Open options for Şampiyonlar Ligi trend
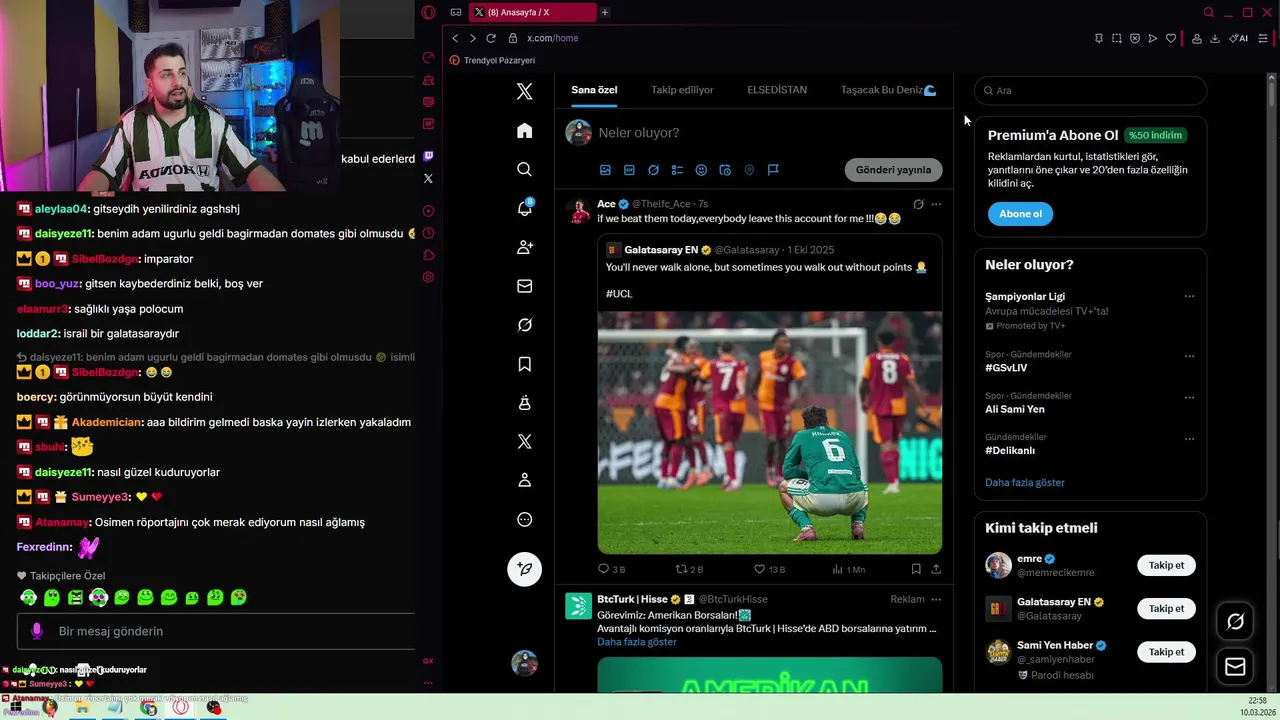 coord(1189,296)
